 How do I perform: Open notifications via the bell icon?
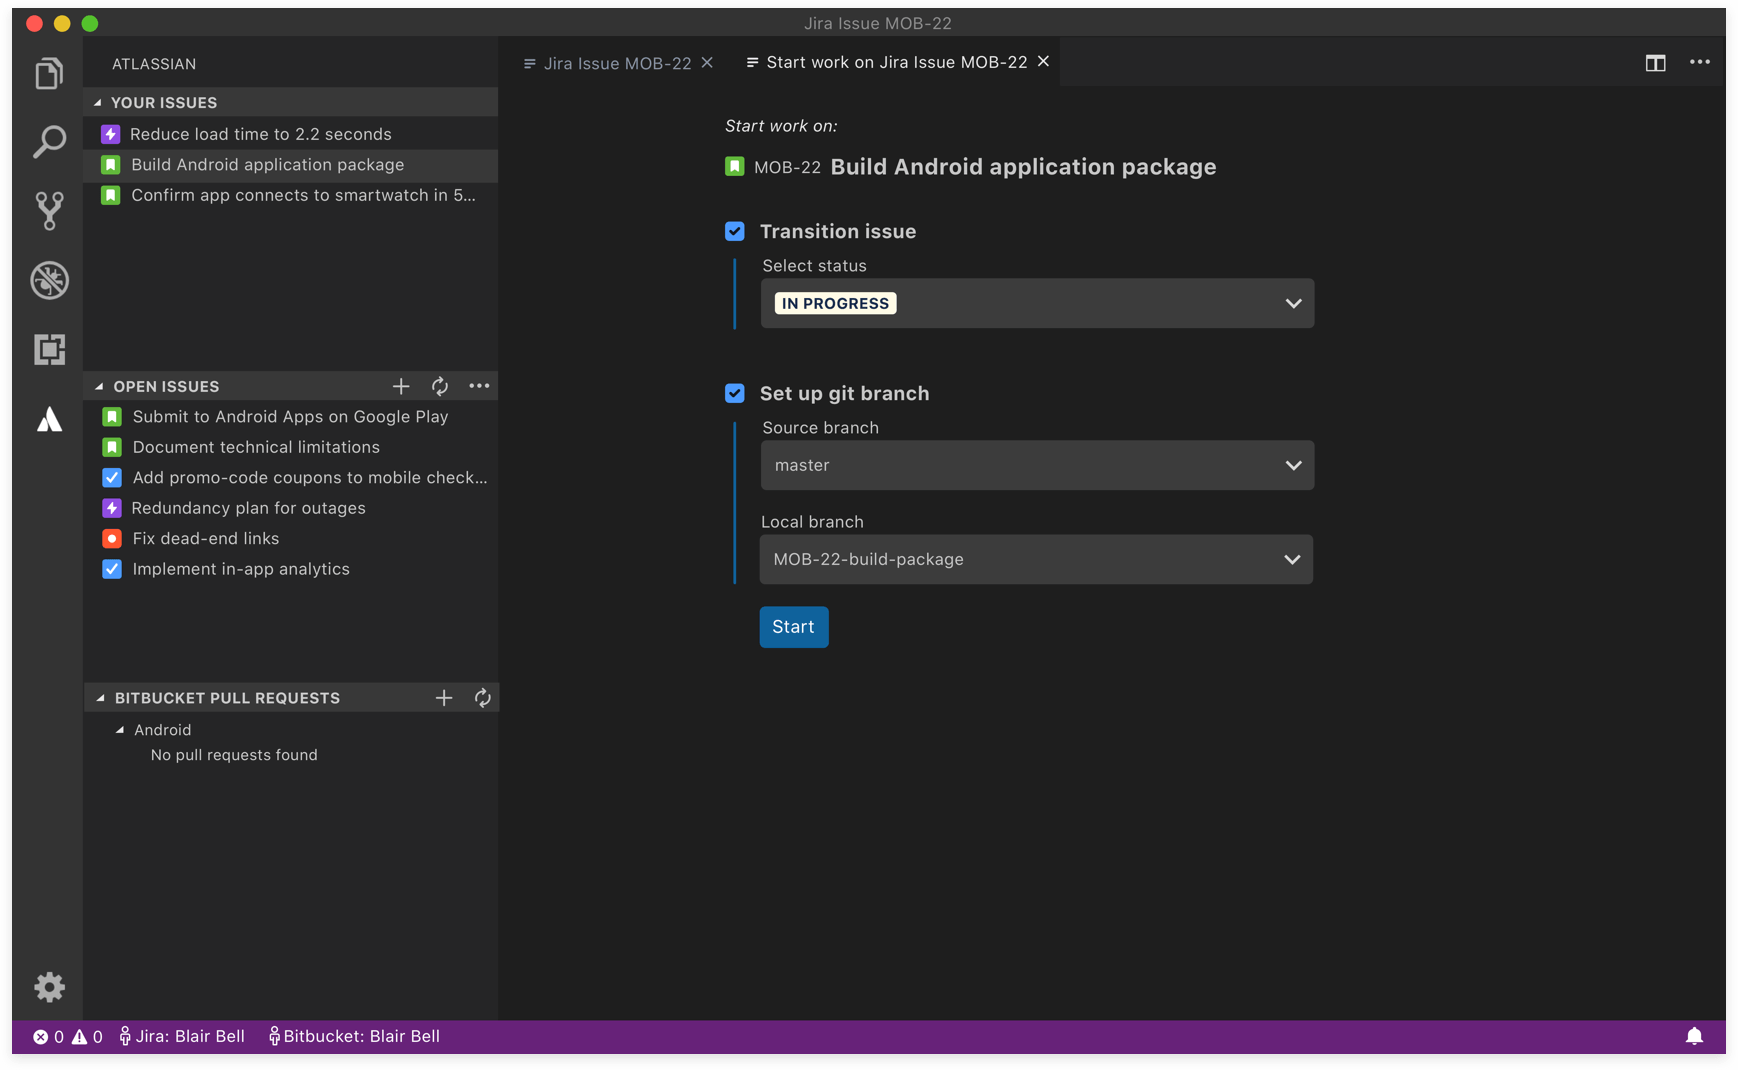(x=1694, y=1036)
